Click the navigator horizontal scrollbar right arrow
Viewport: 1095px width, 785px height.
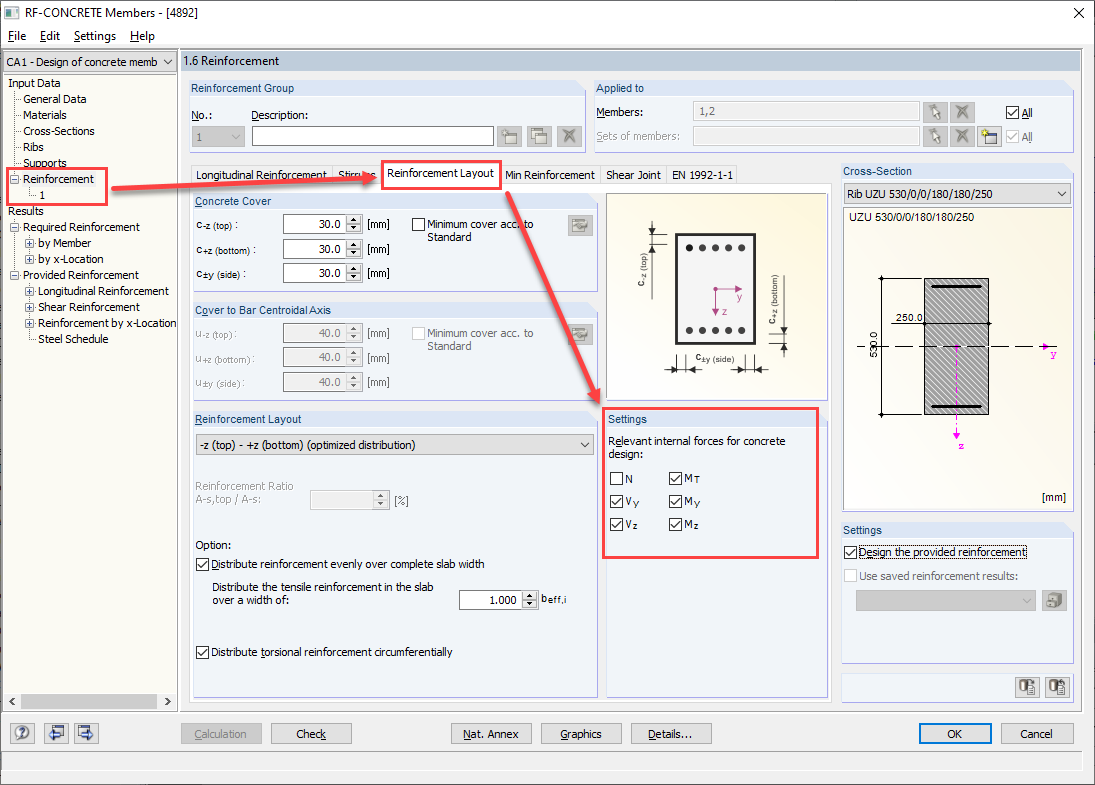[x=168, y=701]
